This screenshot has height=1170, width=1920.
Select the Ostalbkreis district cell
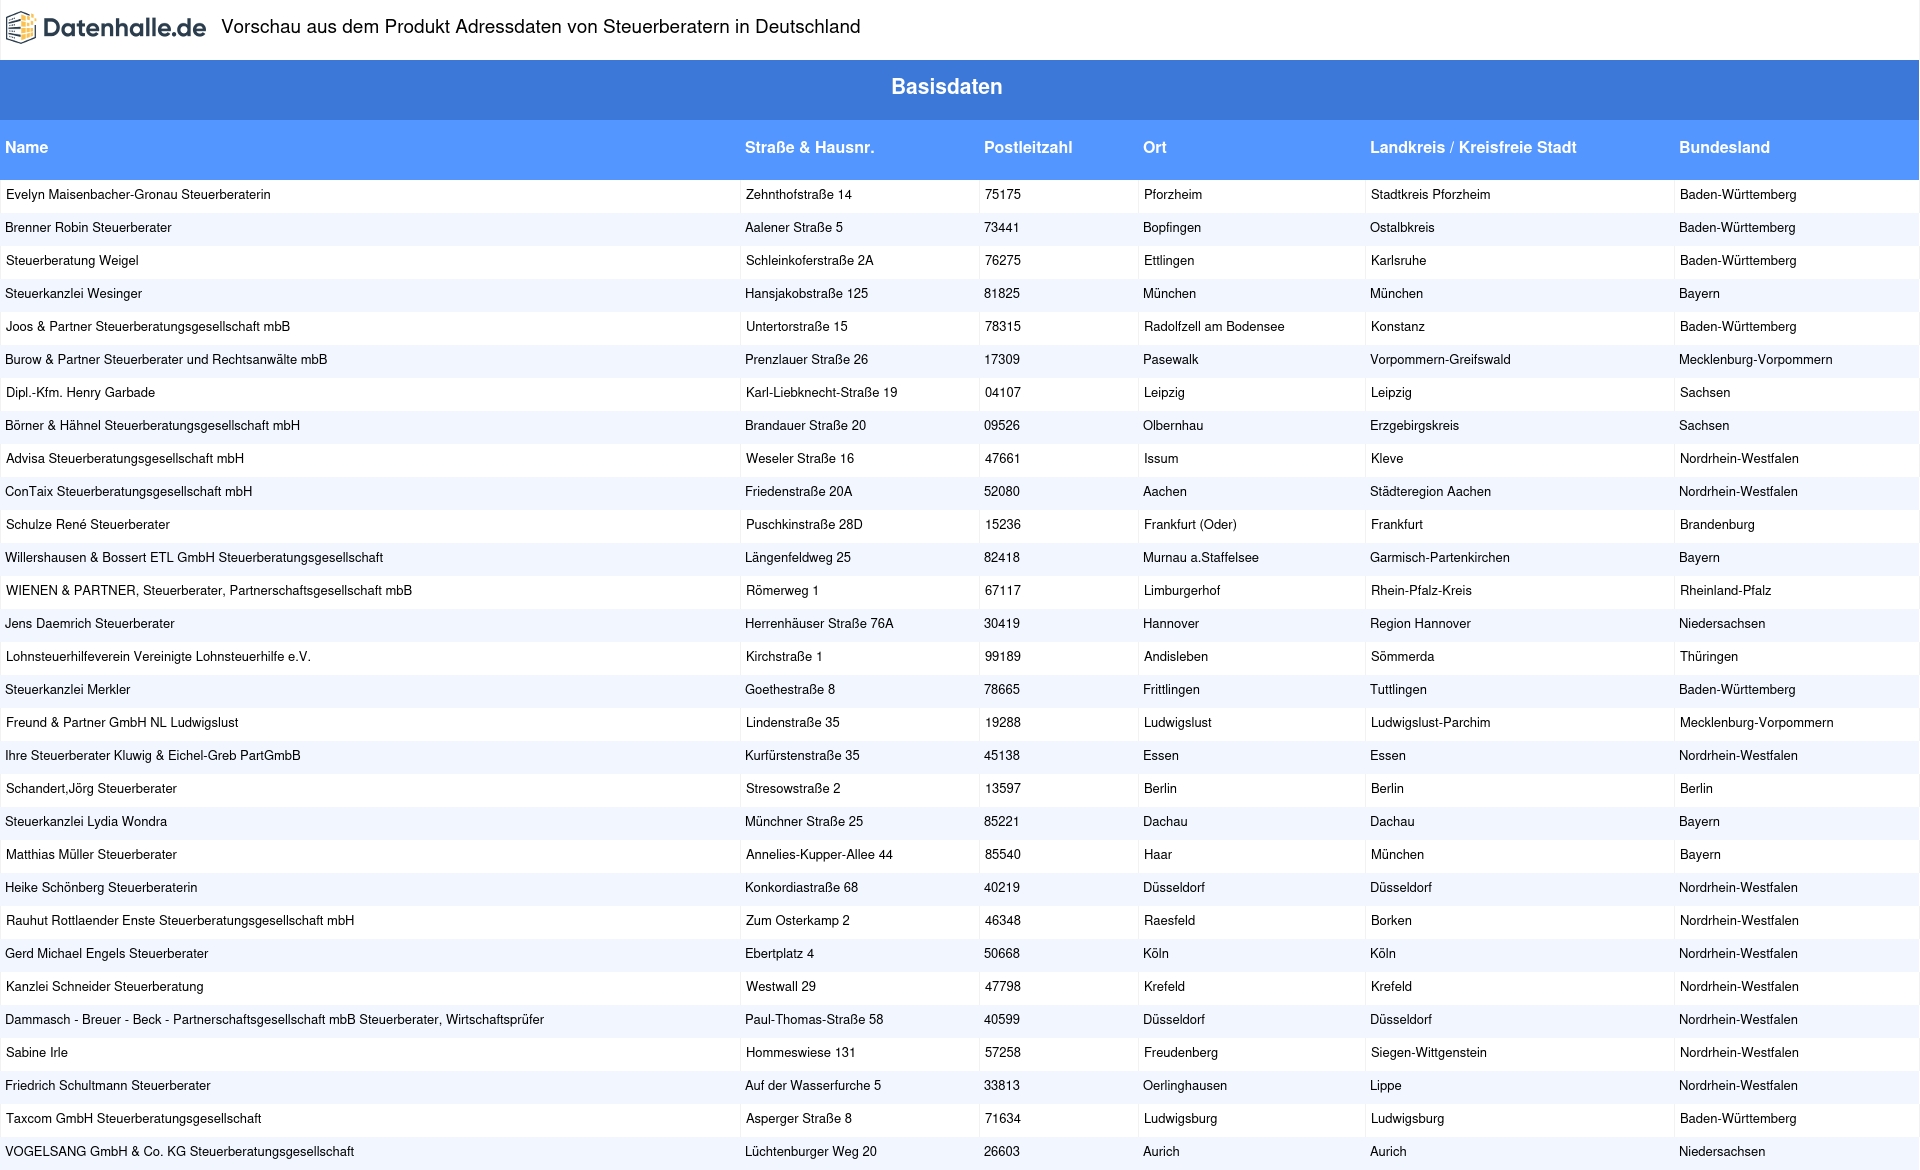[1402, 228]
